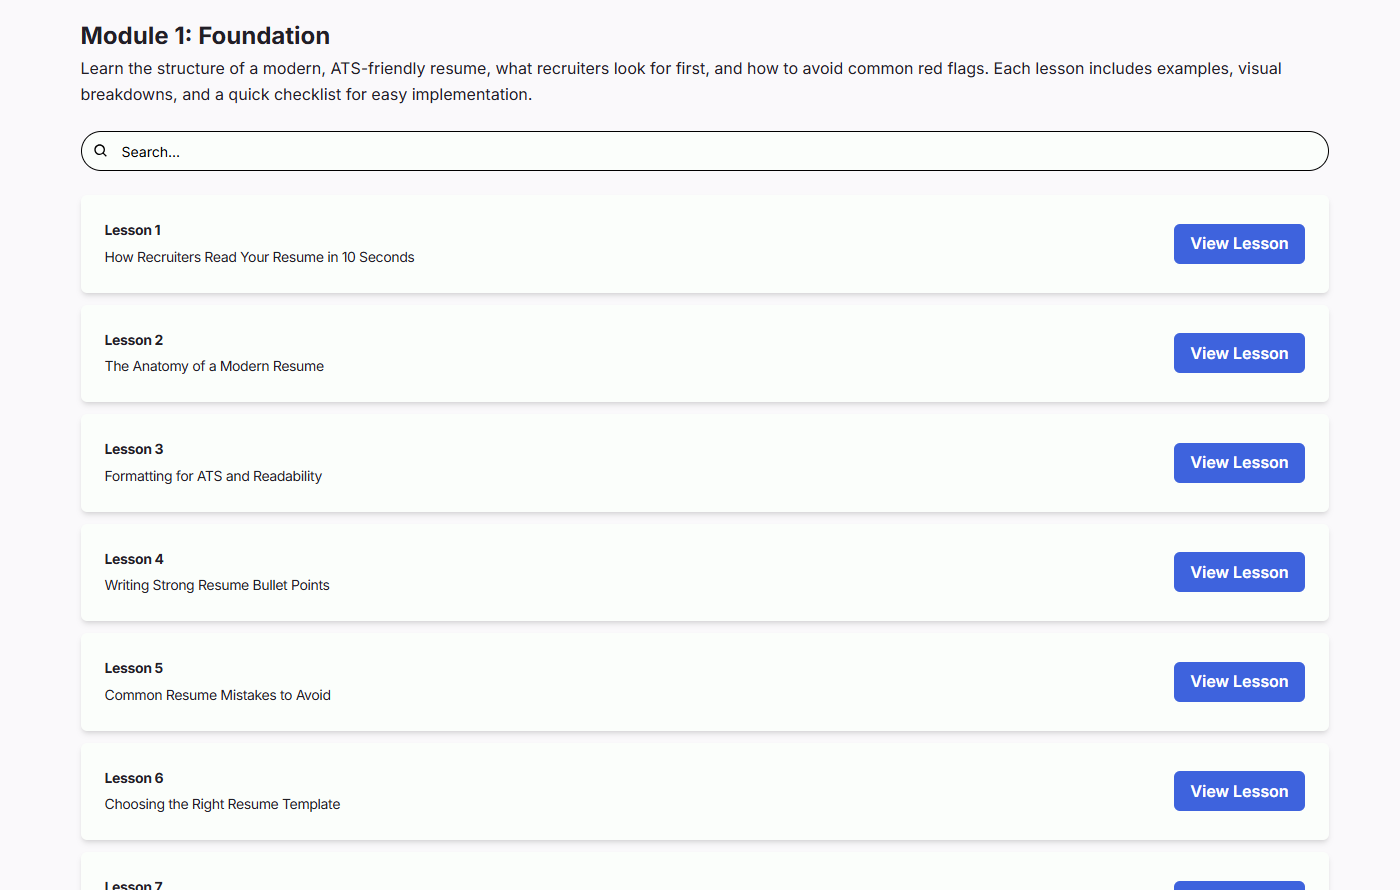Select the Module 1: Foundation heading
1400x890 pixels.
[x=205, y=36]
